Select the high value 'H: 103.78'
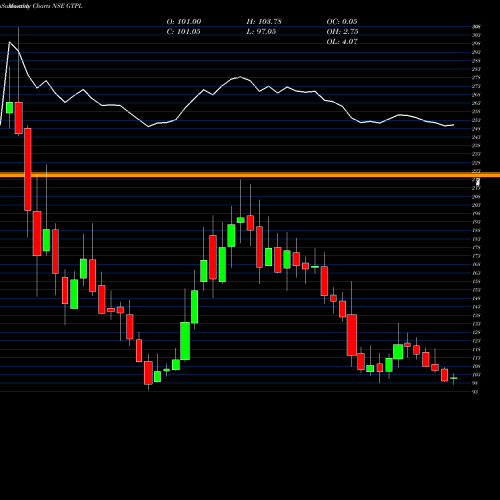500x500 pixels. [264, 22]
